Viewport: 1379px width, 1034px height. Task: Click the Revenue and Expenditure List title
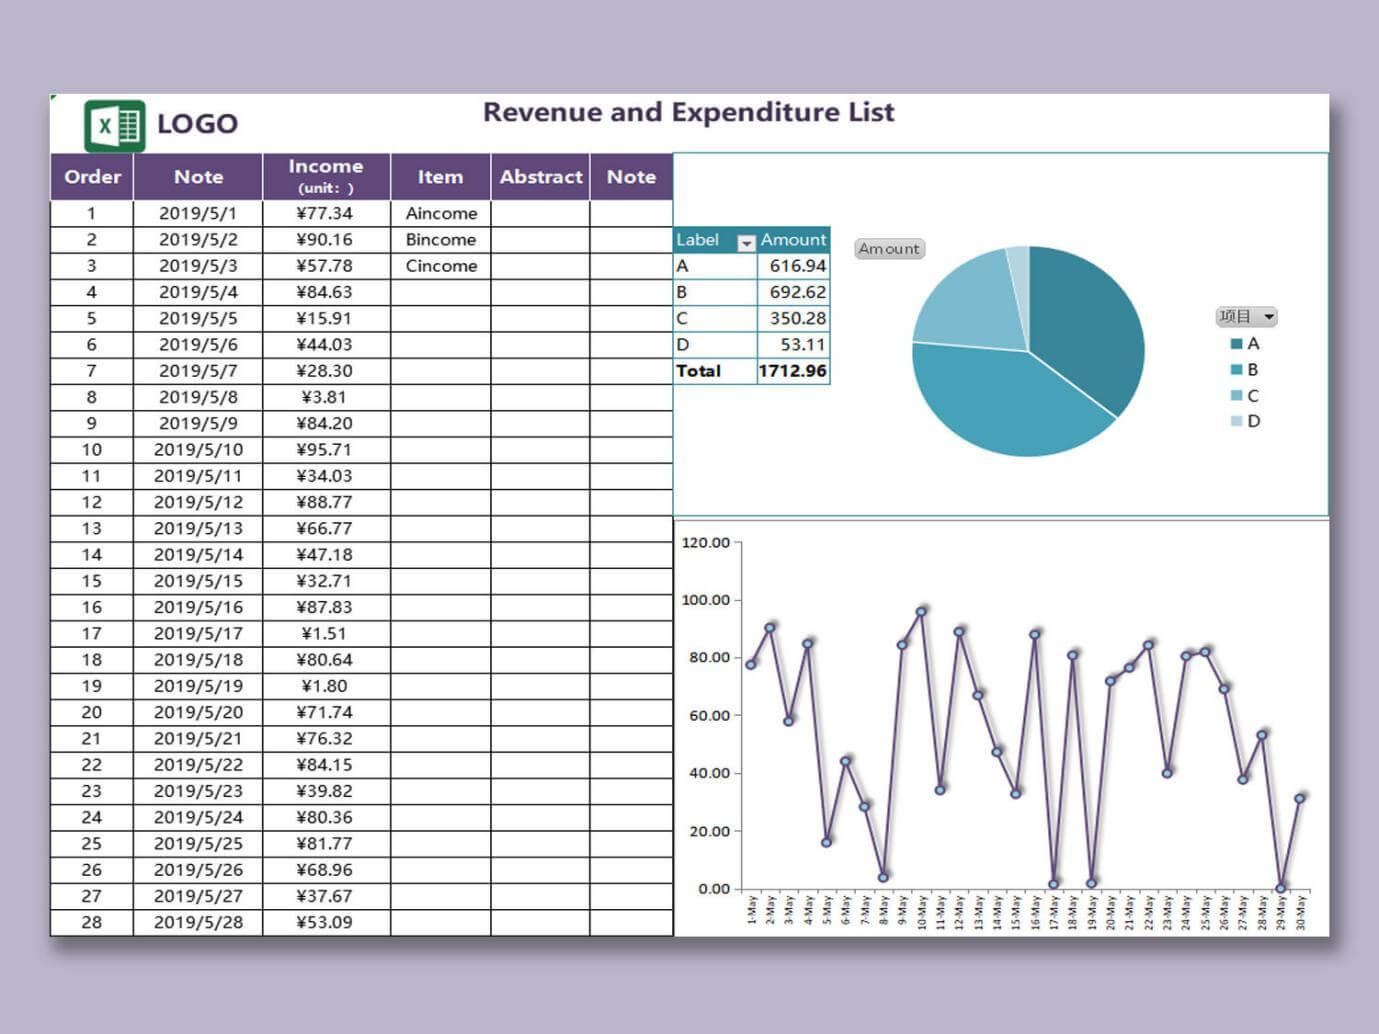click(689, 112)
